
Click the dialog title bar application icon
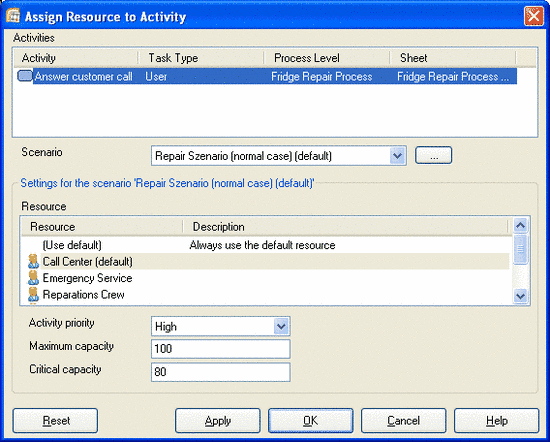(13, 16)
